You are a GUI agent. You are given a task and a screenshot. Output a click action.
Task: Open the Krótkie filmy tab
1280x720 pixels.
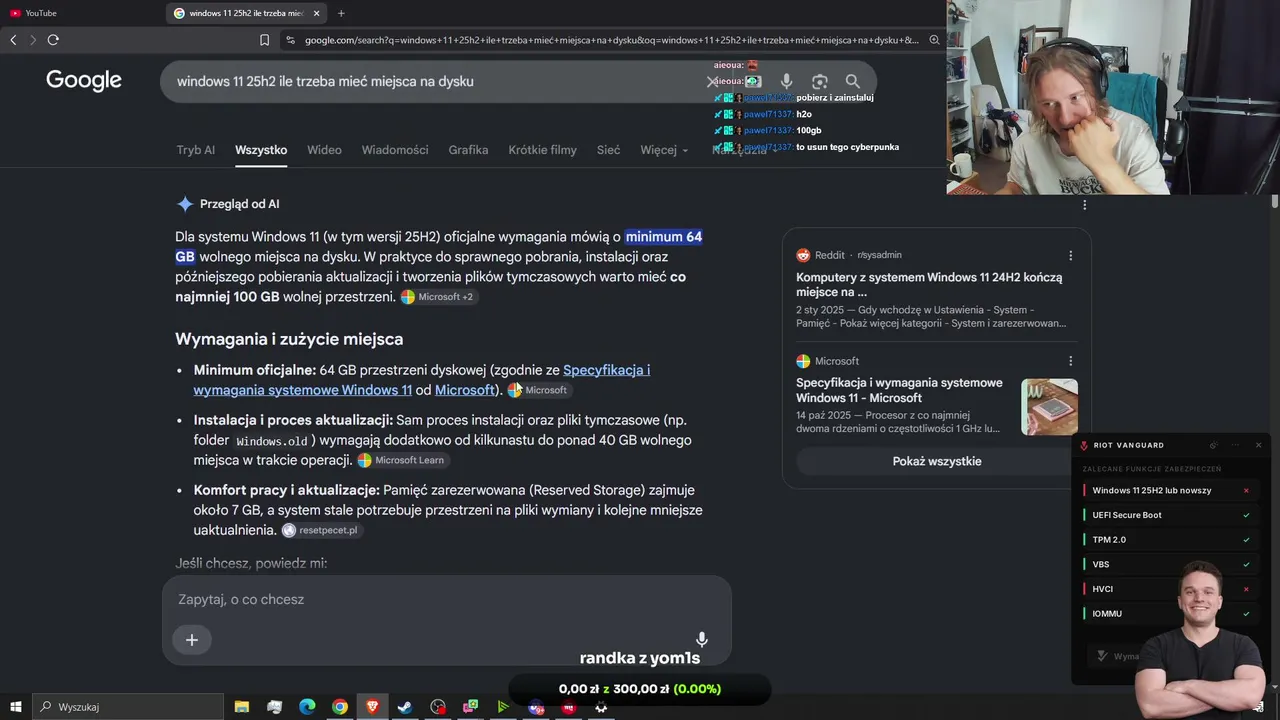pyautogui.click(x=542, y=150)
